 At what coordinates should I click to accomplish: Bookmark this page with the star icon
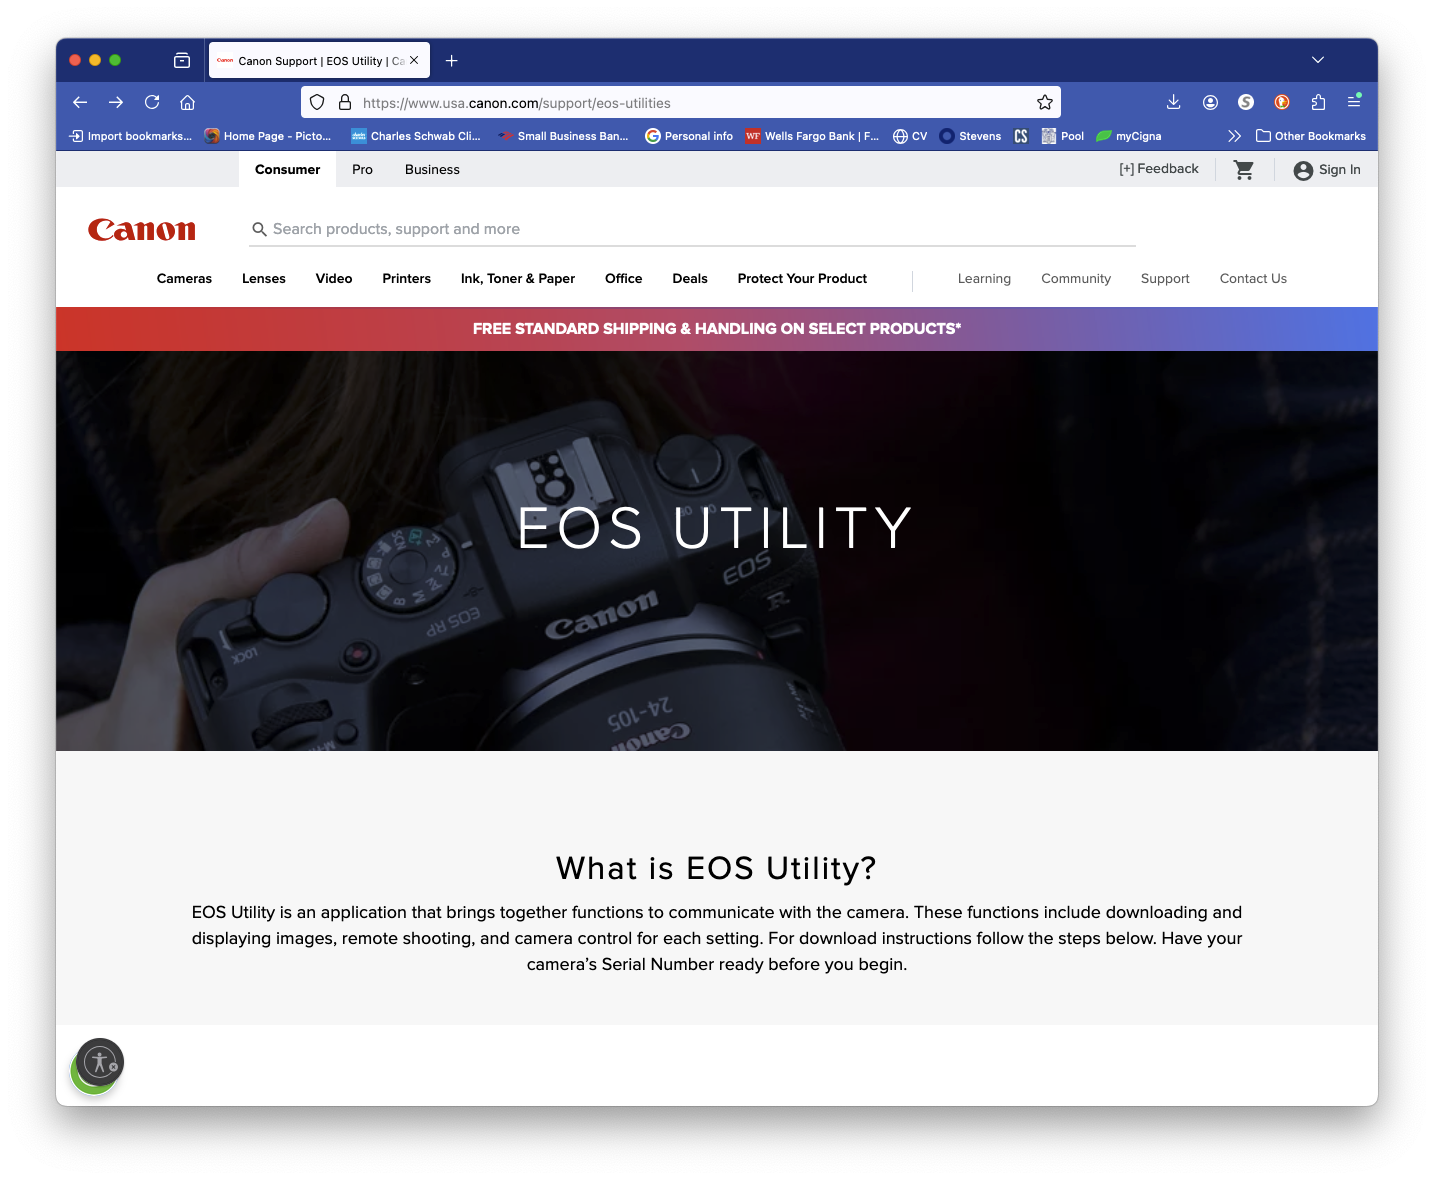tap(1045, 102)
